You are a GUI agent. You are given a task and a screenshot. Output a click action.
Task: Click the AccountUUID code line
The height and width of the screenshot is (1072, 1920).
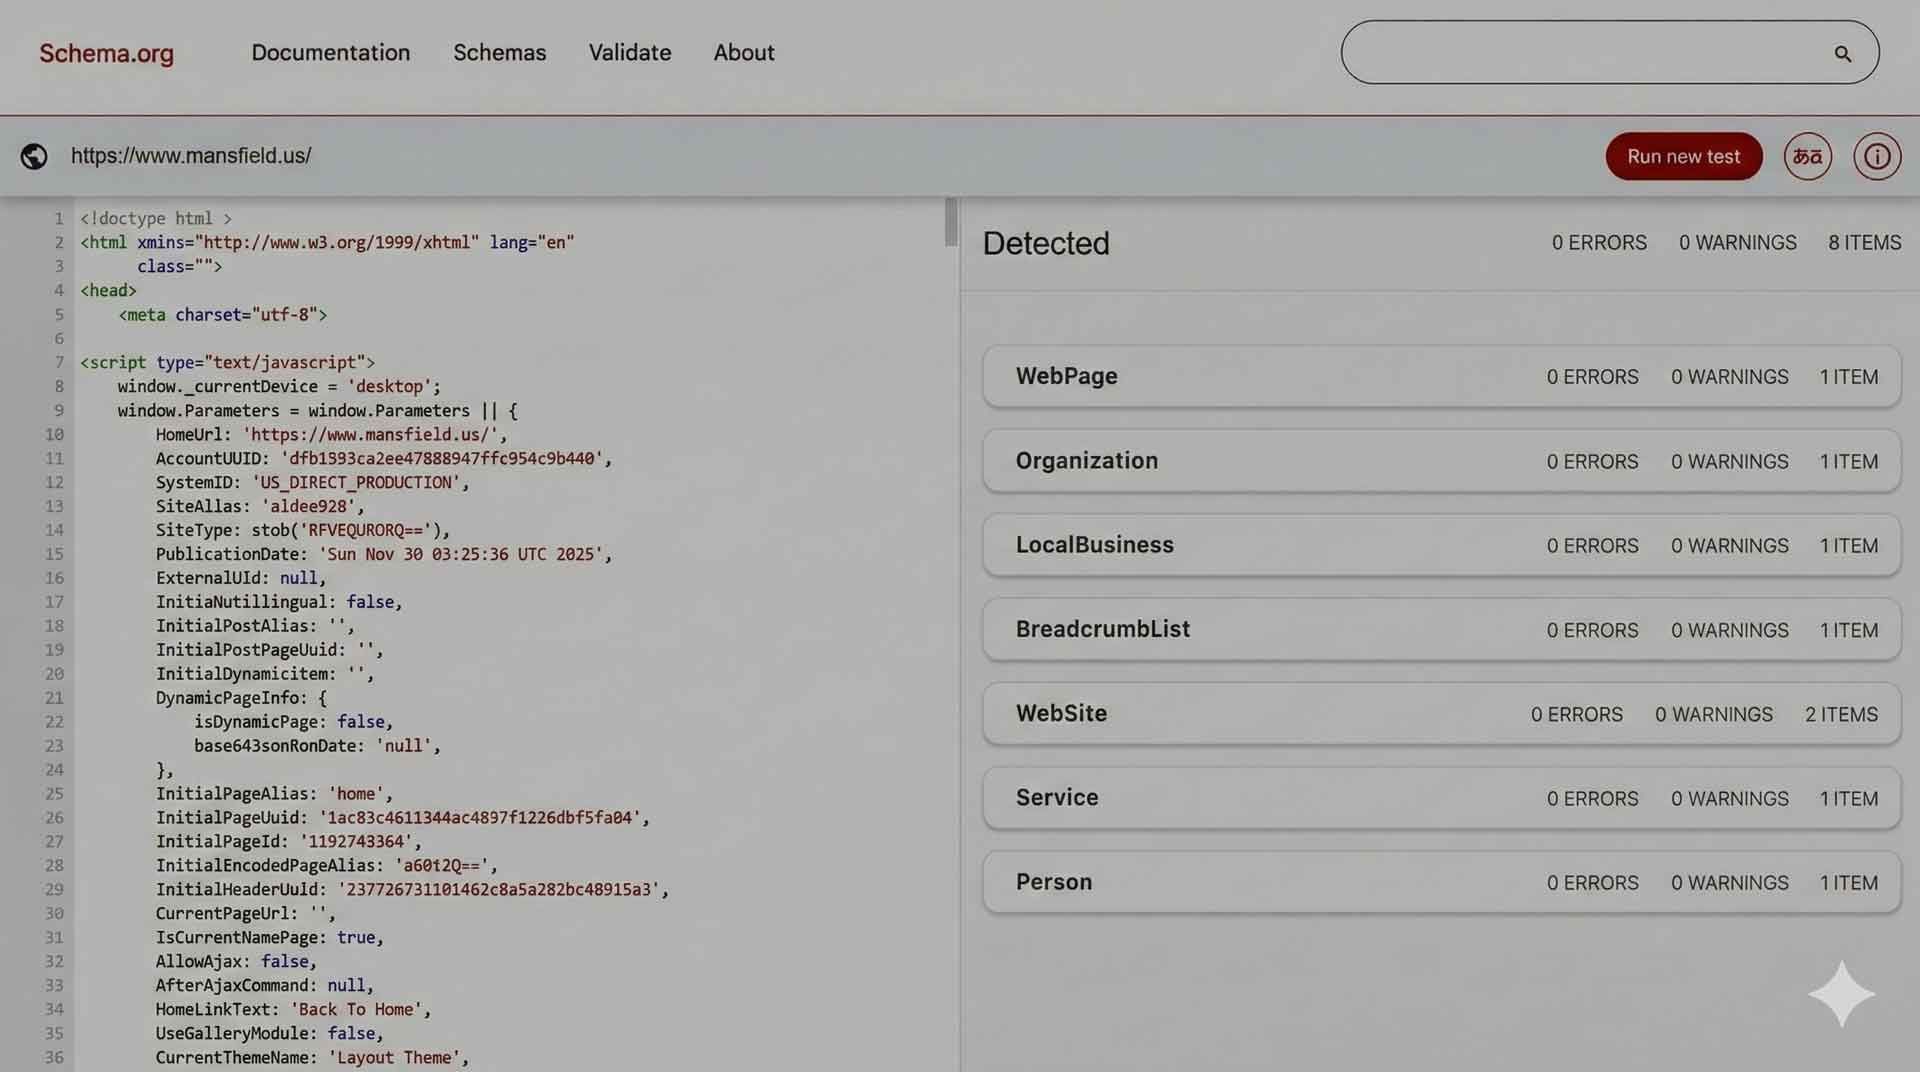383,459
